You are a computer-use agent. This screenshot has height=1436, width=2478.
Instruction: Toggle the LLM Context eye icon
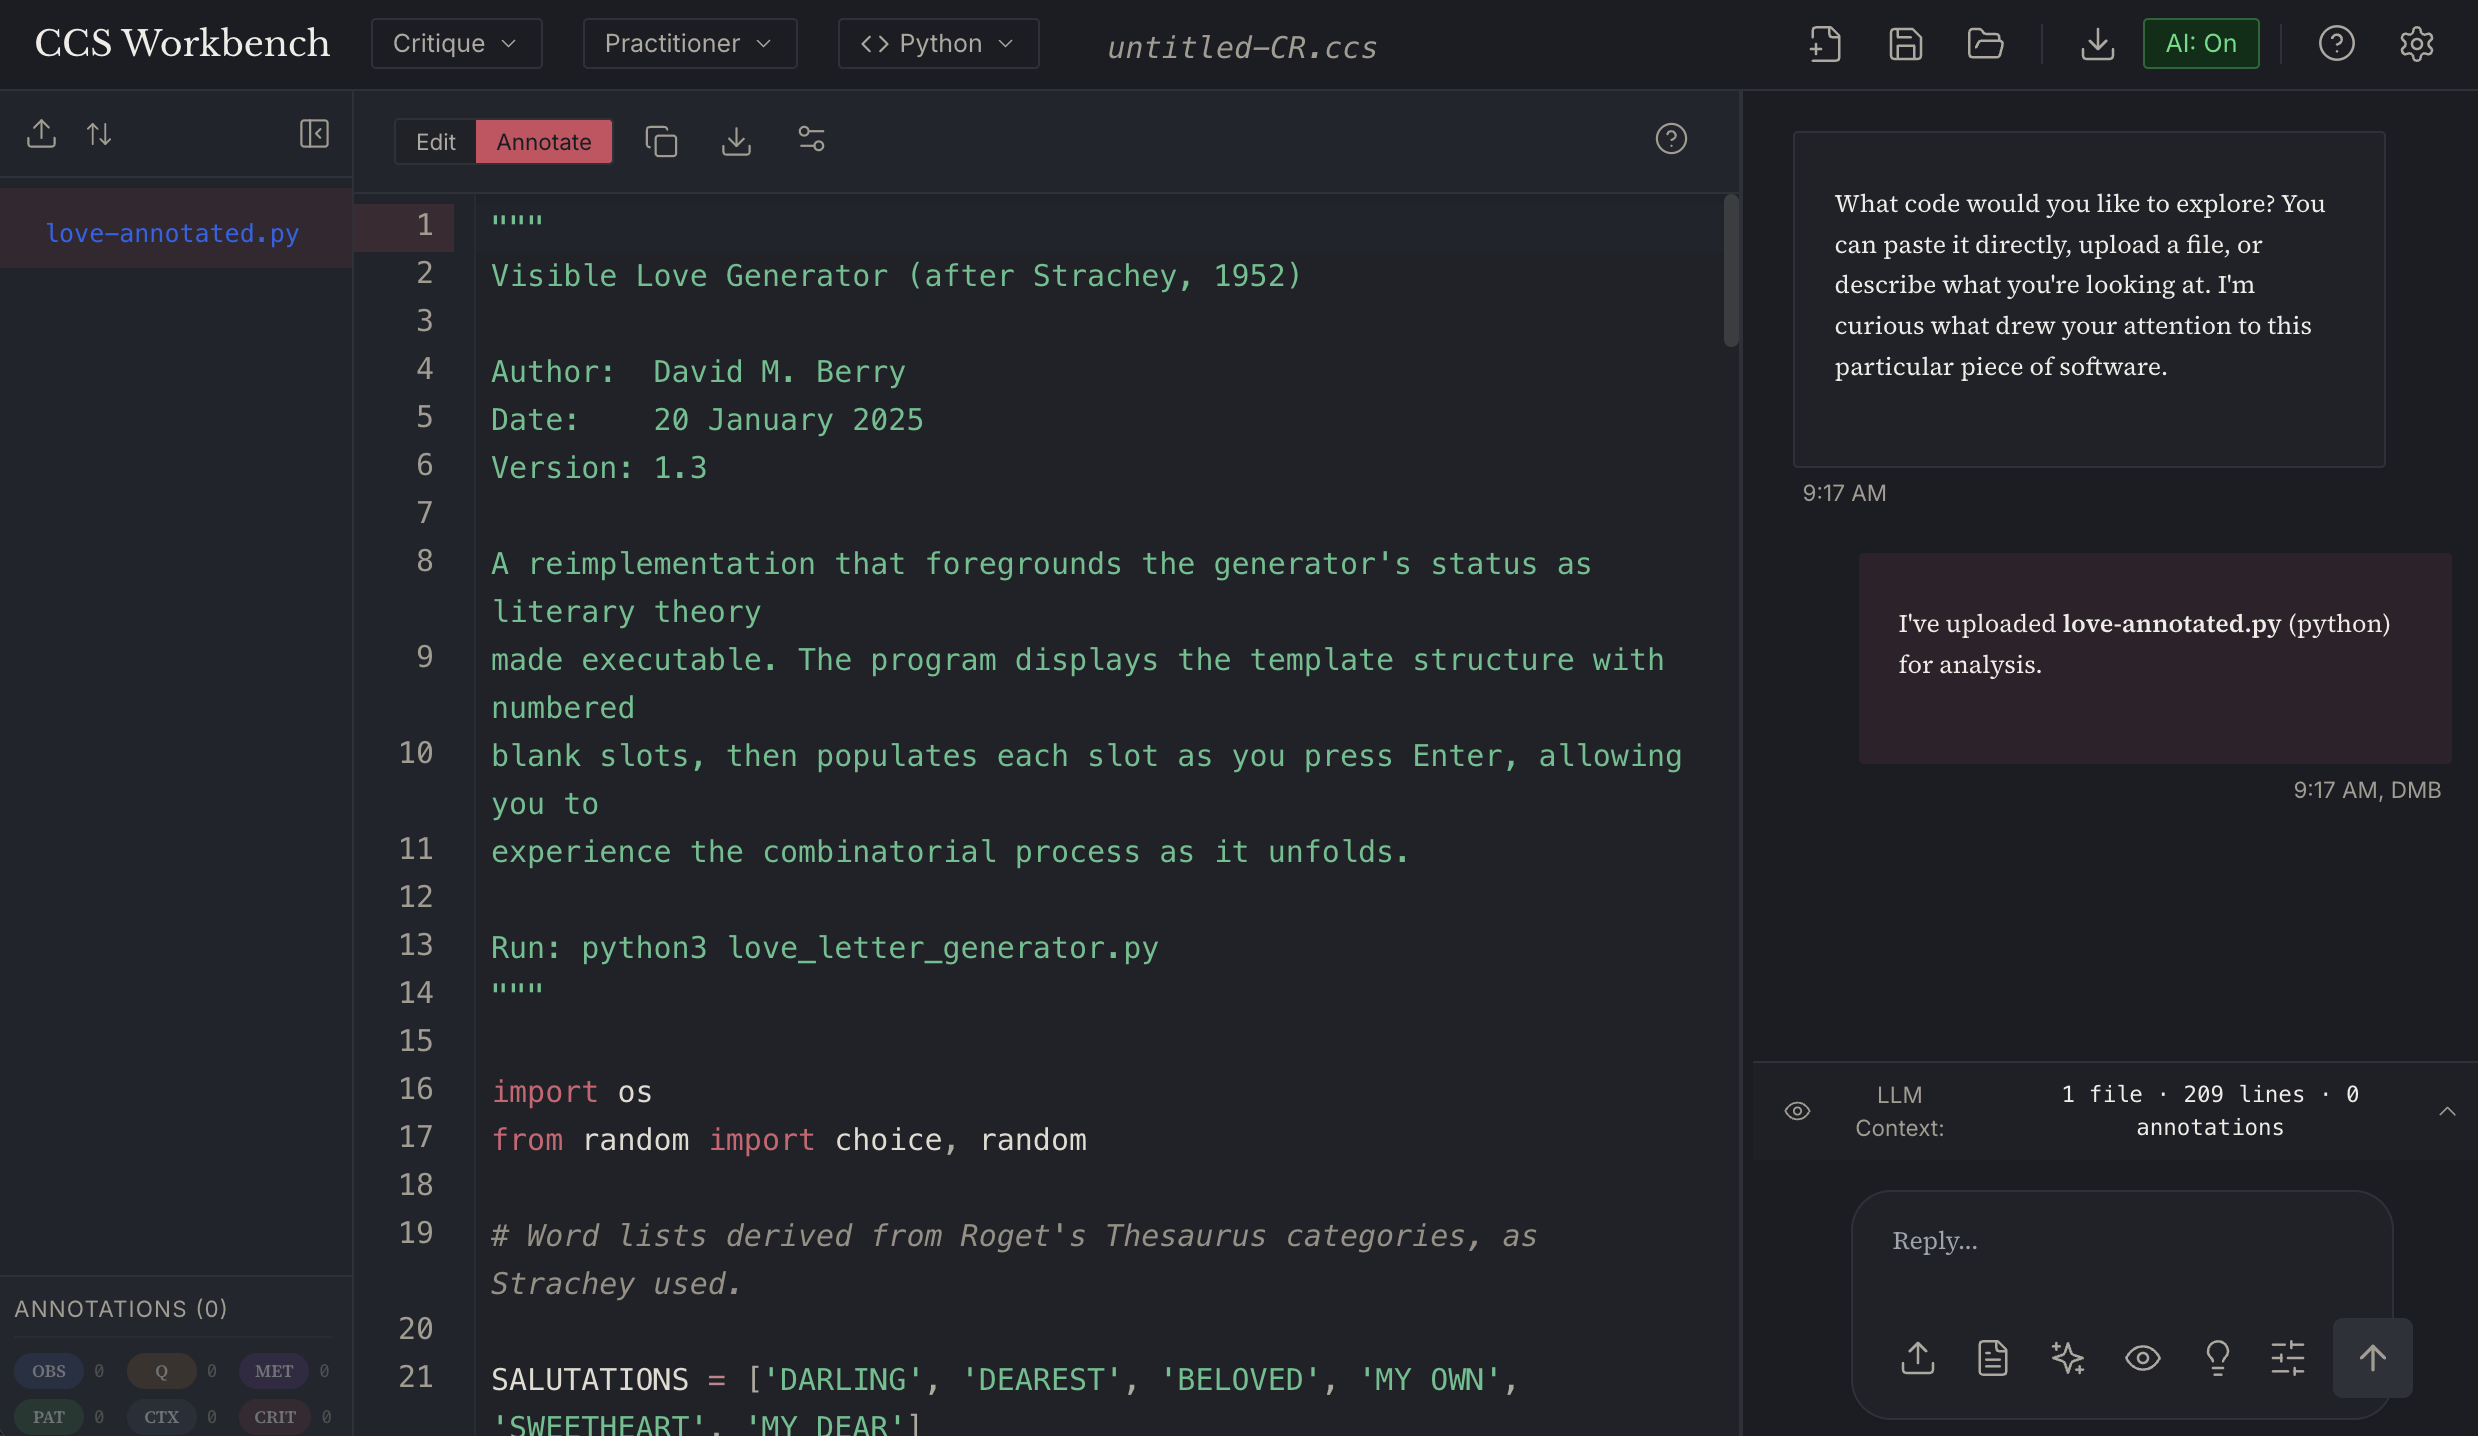click(1797, 1111)
